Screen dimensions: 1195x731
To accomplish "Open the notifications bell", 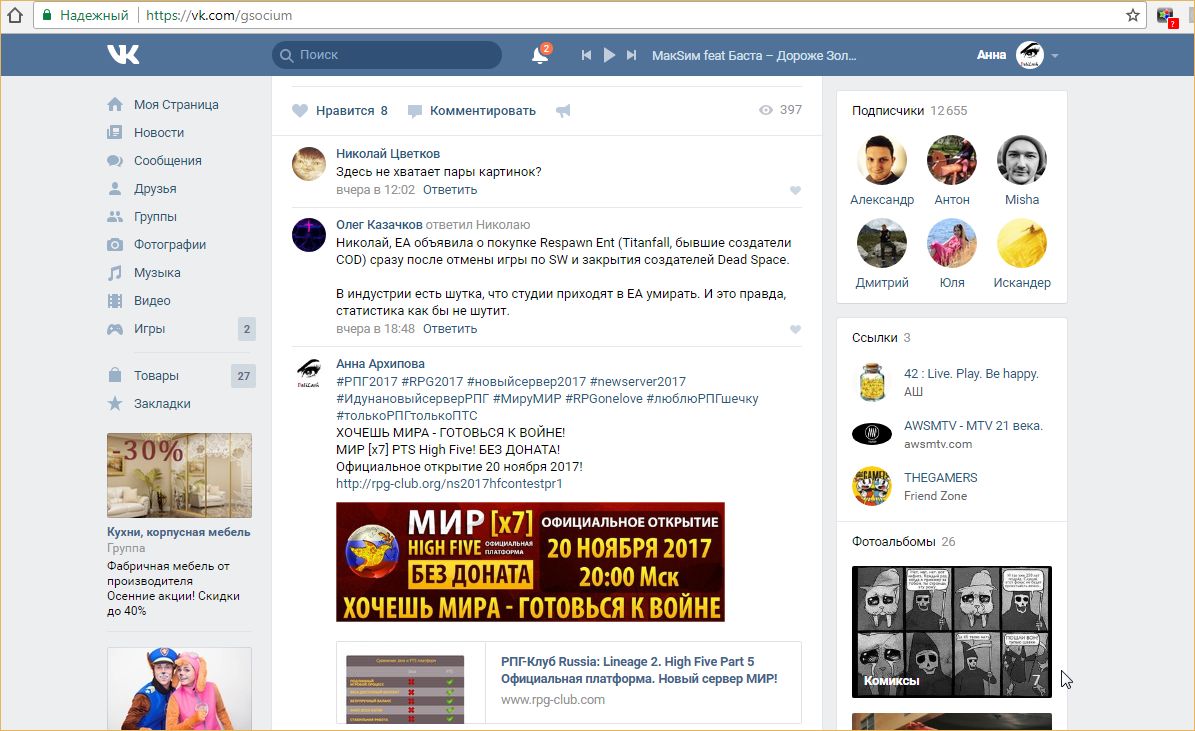I will click(539, 56).
